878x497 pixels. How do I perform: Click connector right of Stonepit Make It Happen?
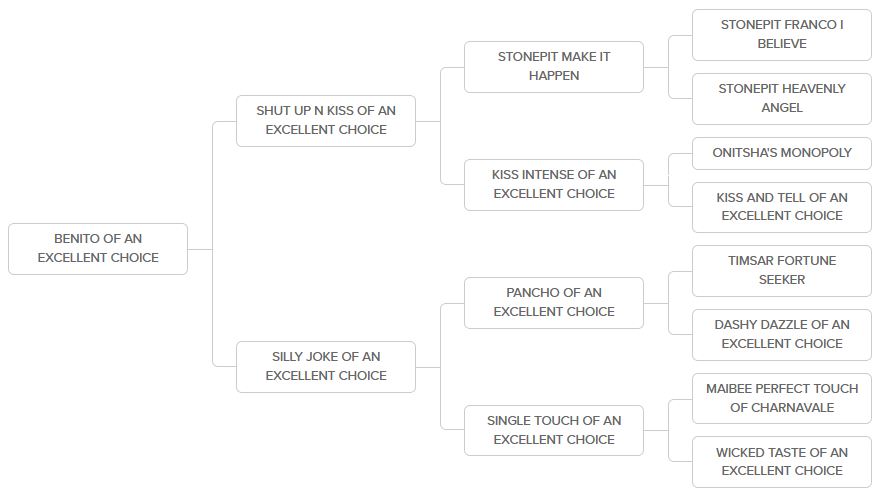pyautogui.click(x=656, y=67)
